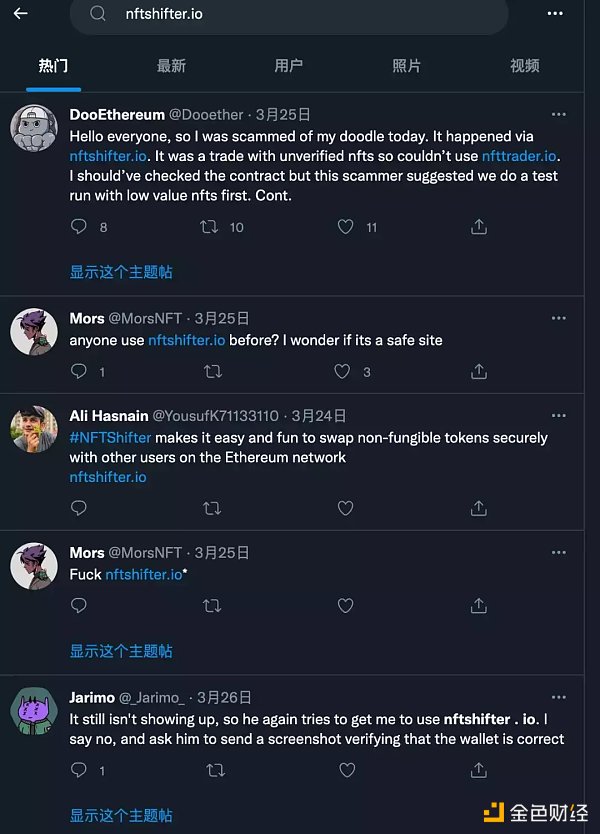
Task: Switch to the 照片 tab
Action: pos(406,66)
